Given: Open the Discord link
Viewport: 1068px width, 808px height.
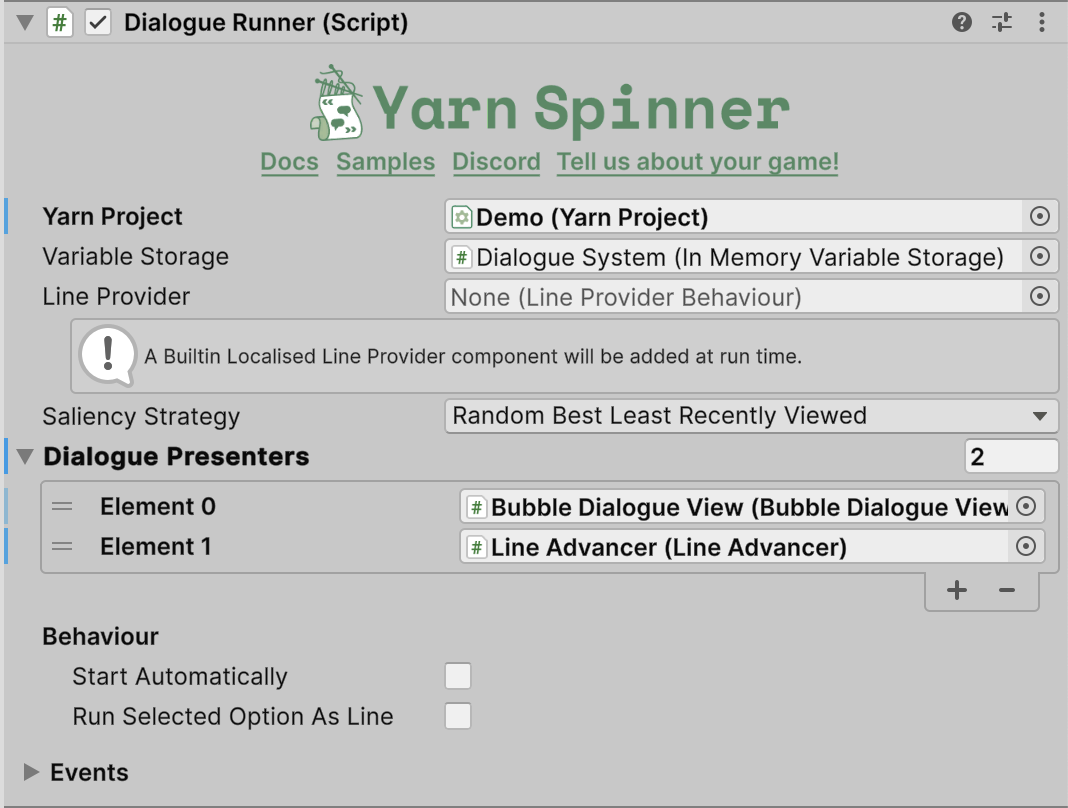Looking at the screenshot, I should click(496, 162).
